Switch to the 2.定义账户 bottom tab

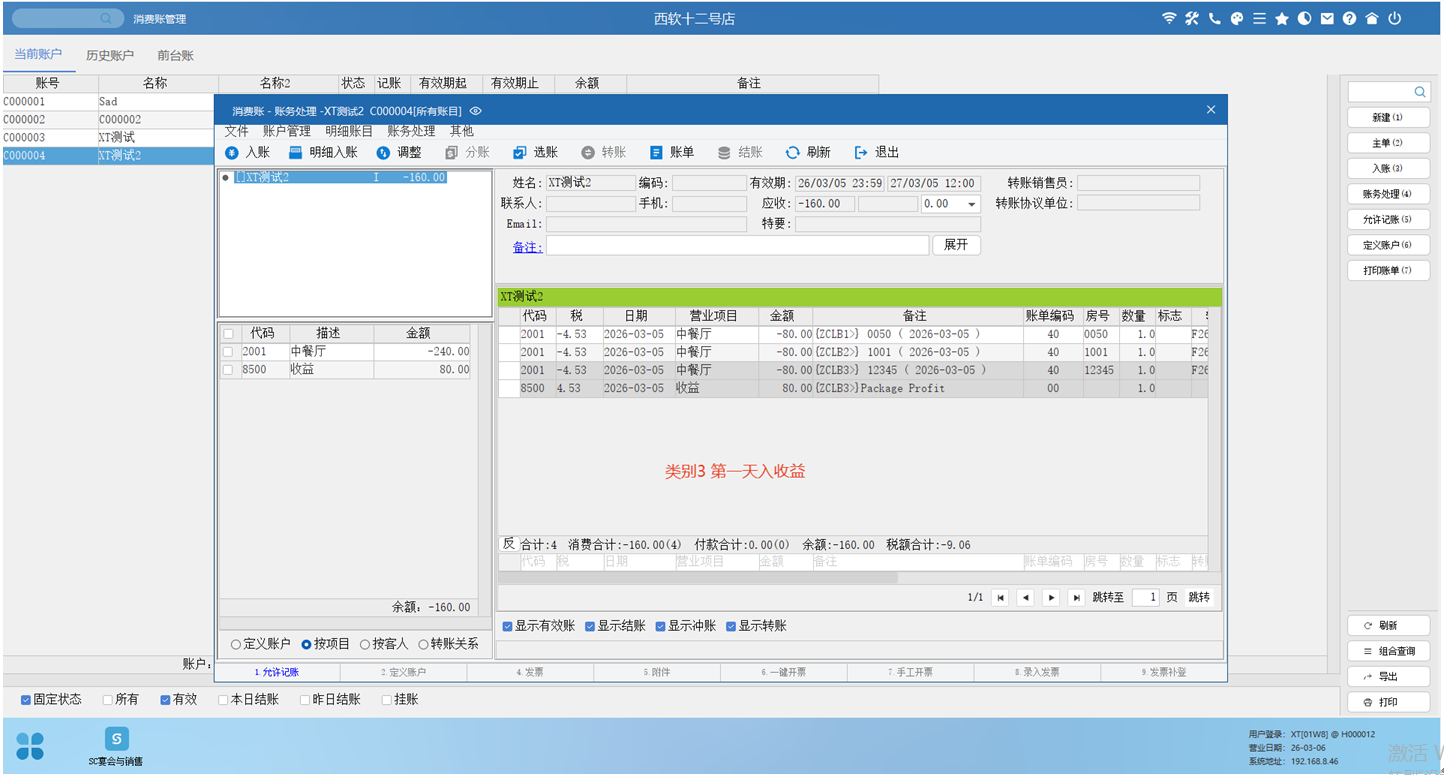(x=404, y=672)
